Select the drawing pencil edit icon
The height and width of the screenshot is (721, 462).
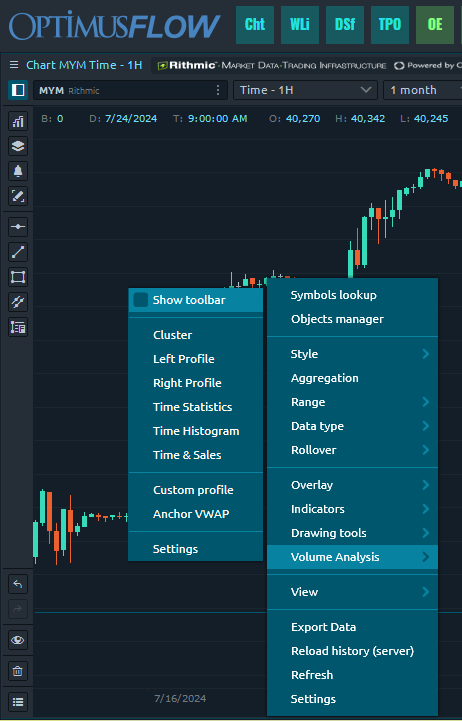click(18, 196)
